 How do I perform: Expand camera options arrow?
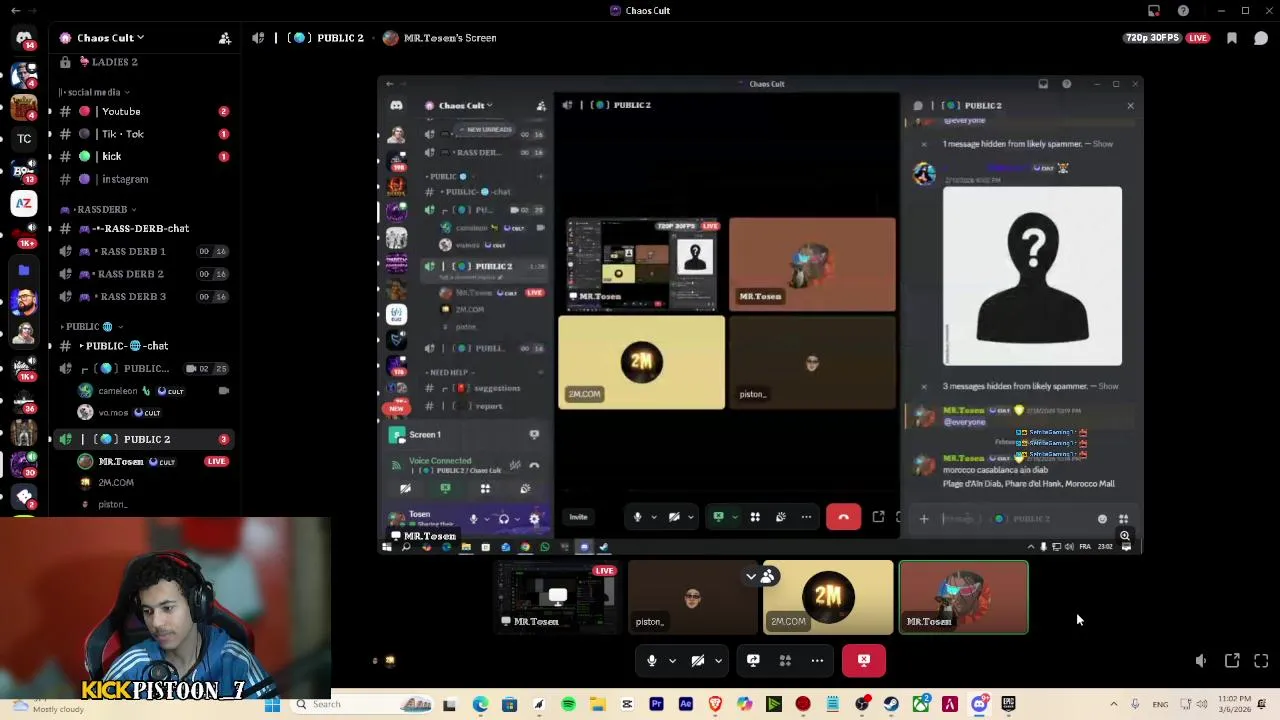click(x=718, y=660)
